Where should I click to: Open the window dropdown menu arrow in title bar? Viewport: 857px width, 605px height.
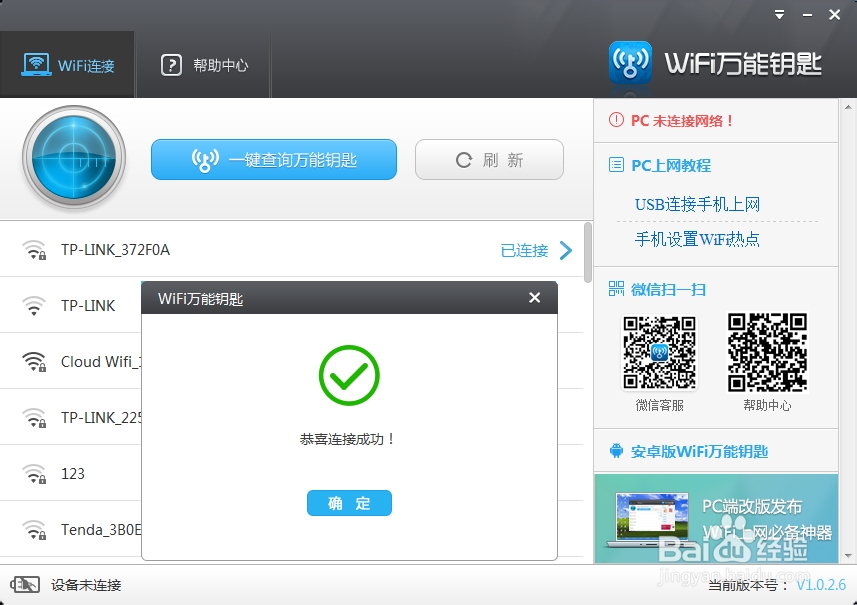coord(780,15)
